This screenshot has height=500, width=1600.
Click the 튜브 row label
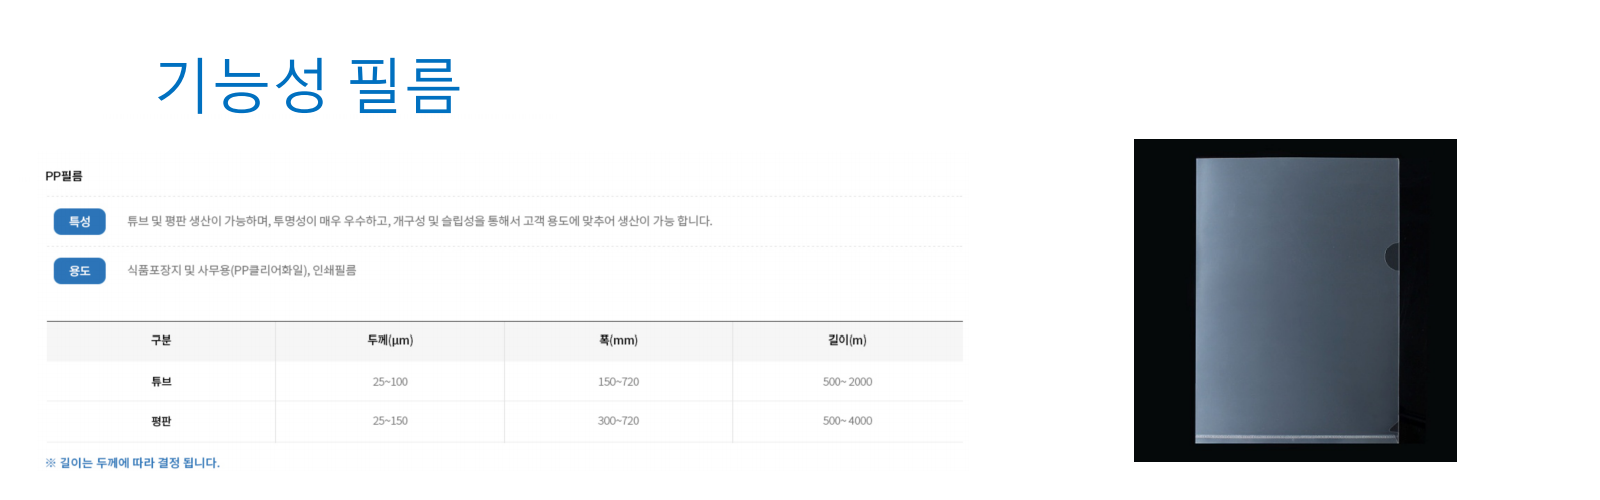click(x=161, y=382)
